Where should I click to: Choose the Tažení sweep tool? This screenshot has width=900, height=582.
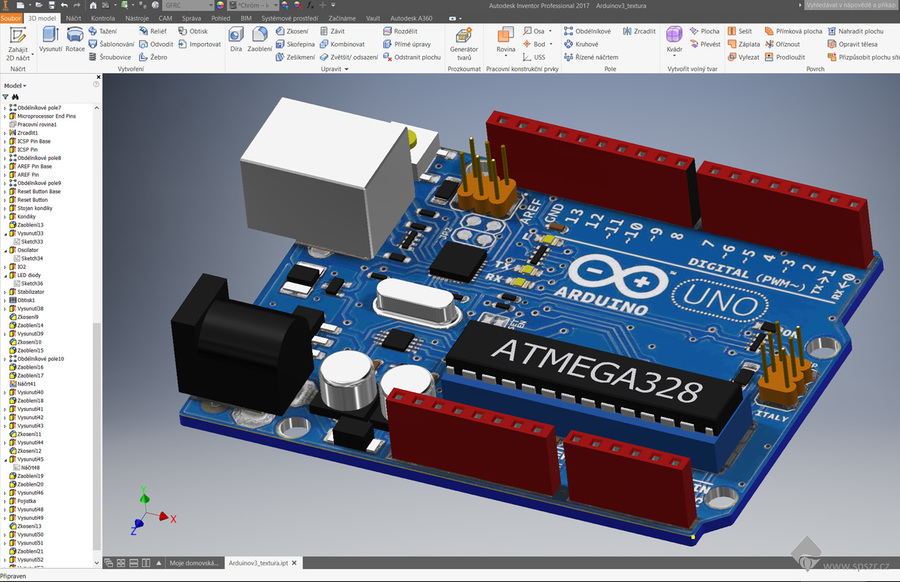[102, 31]
